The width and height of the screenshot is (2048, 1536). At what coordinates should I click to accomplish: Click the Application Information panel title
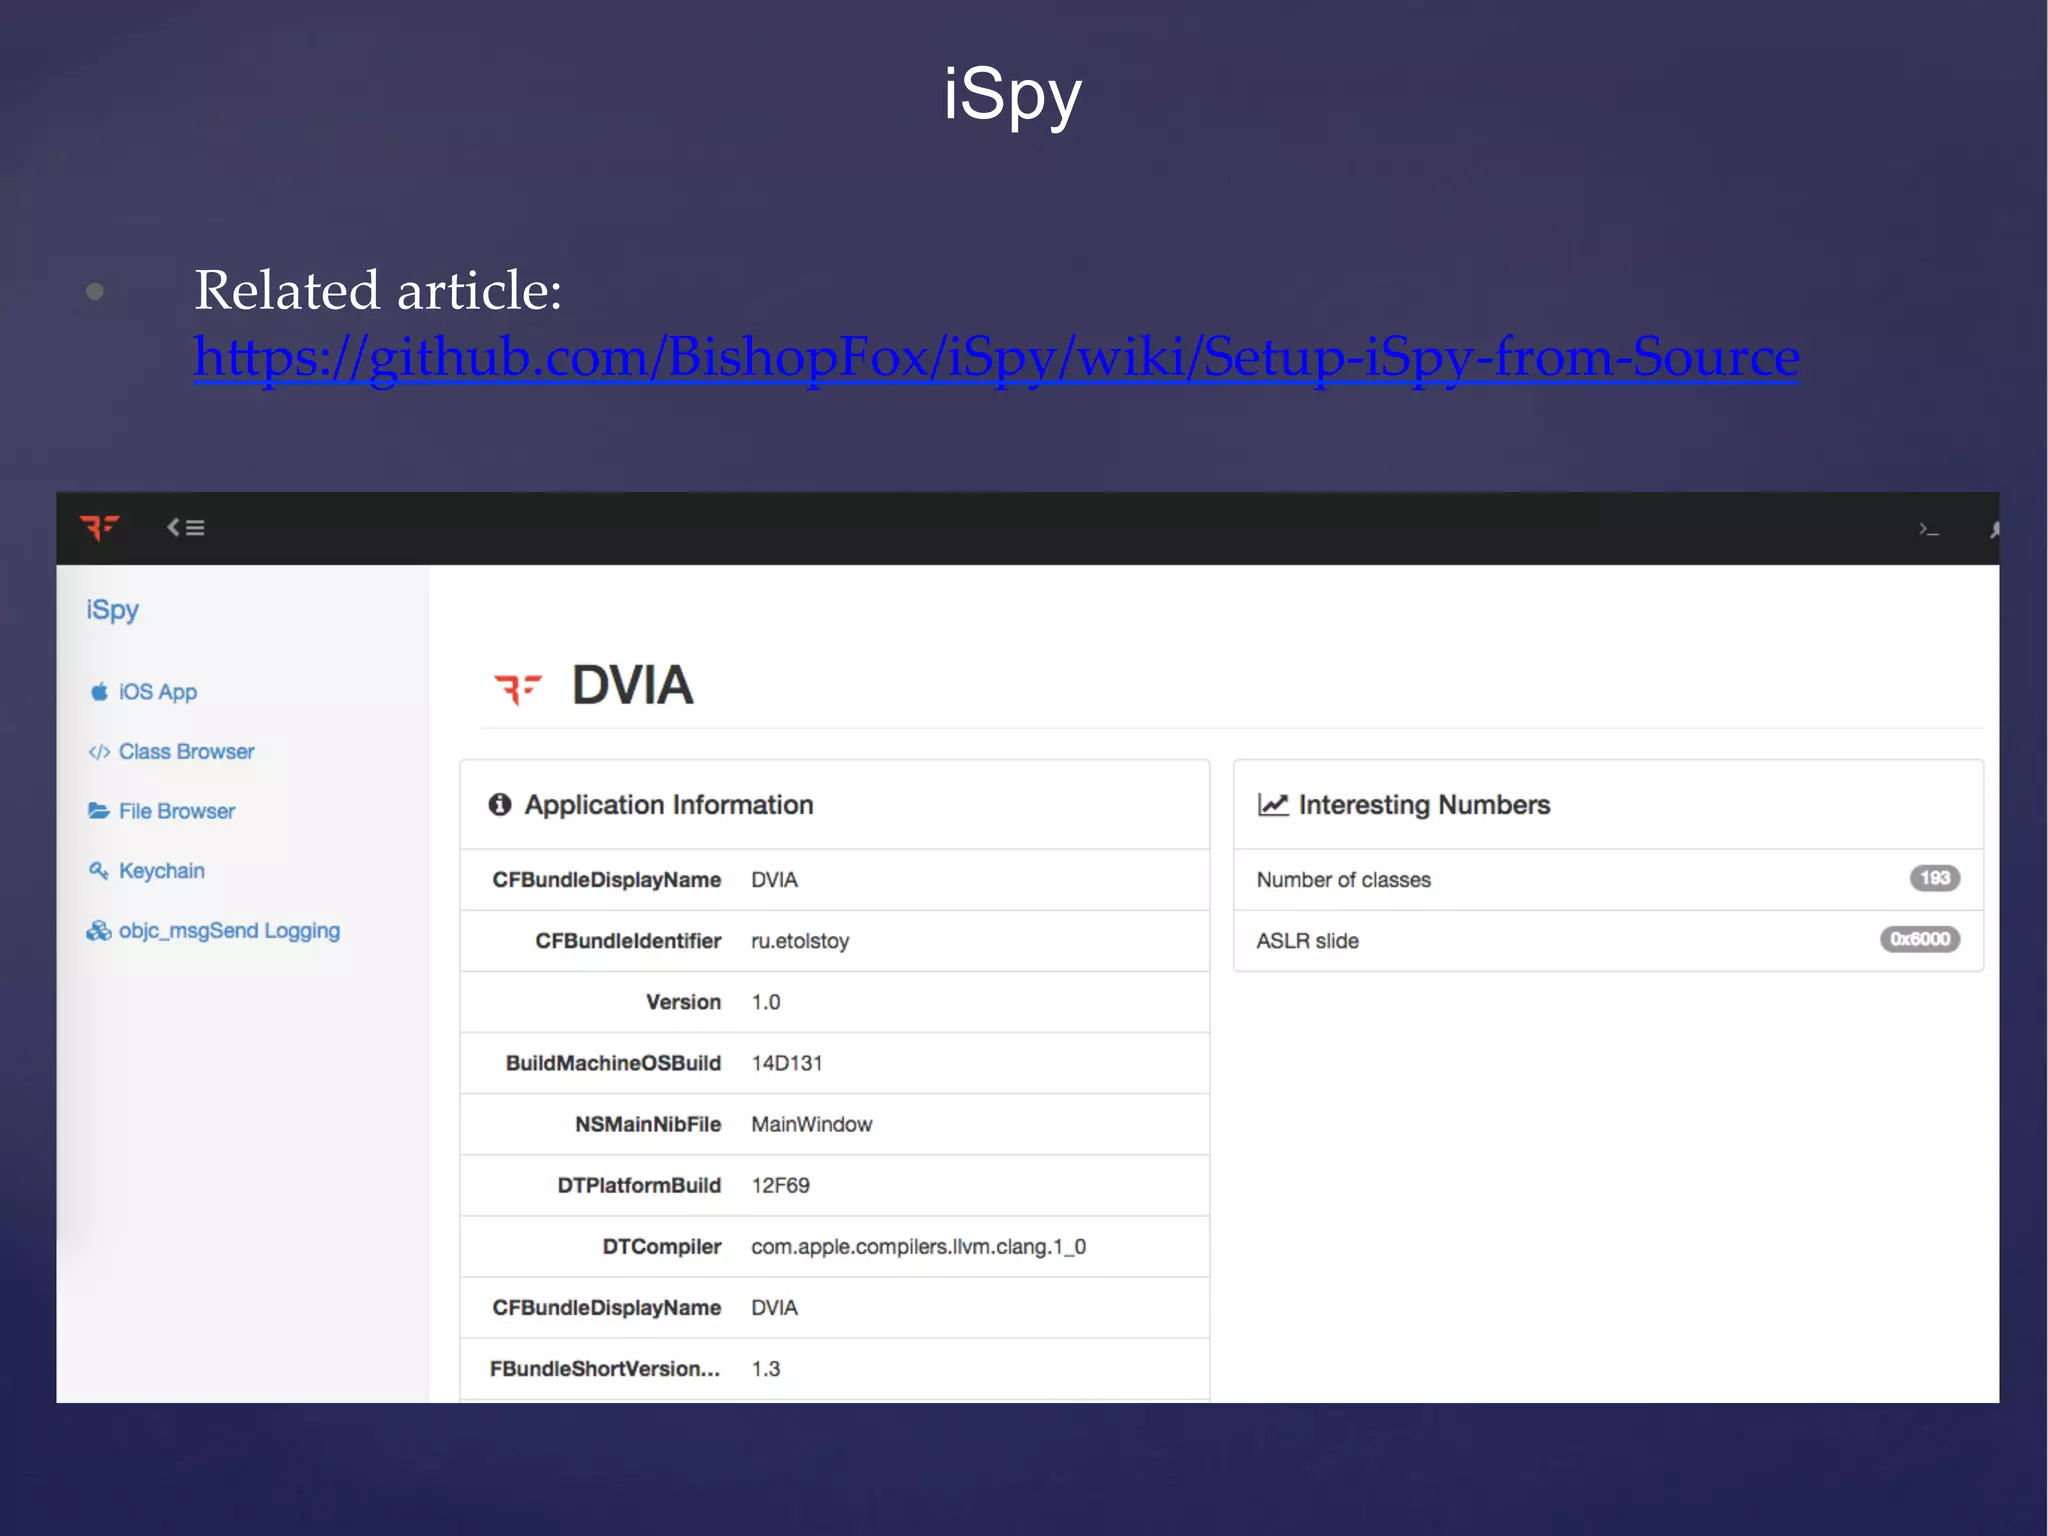669,805
